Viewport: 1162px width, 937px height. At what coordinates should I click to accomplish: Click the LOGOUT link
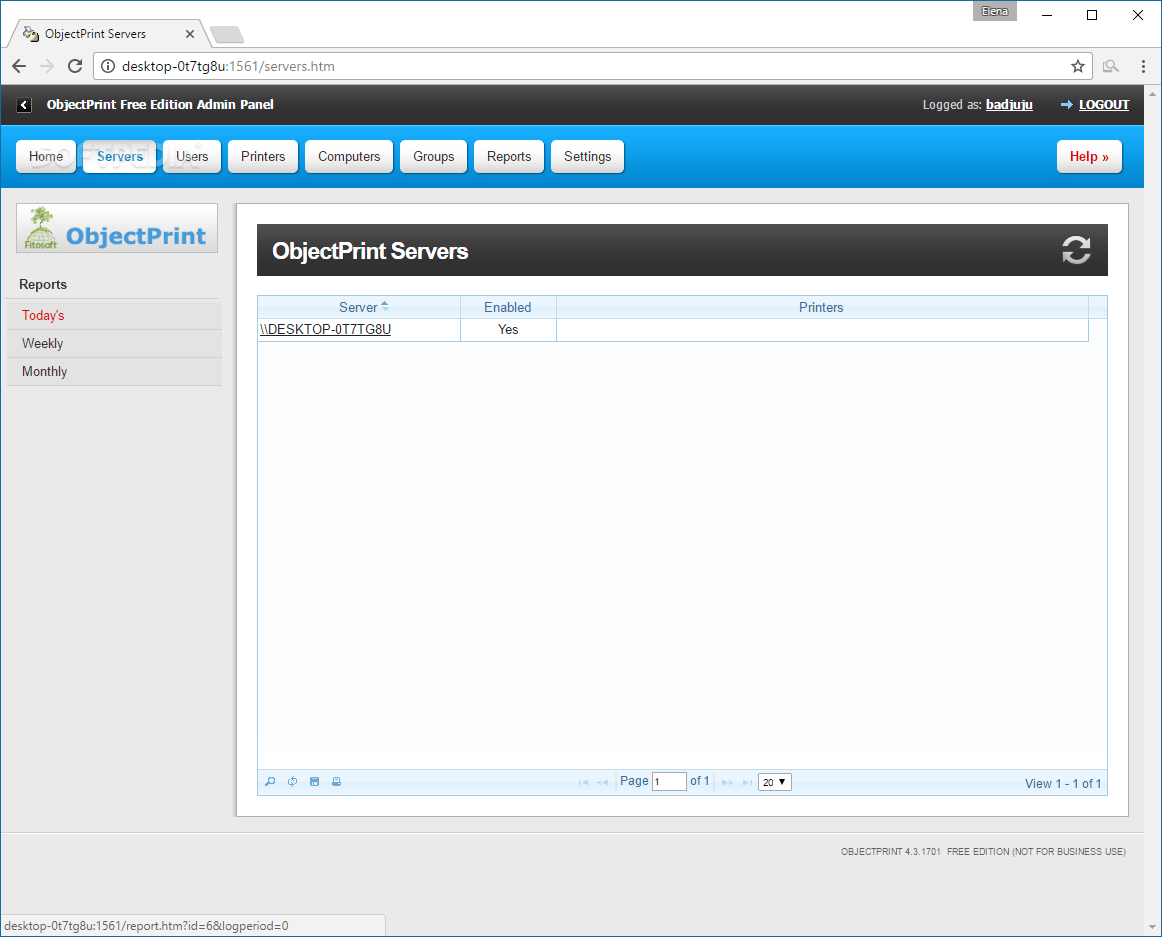click(1103, 105)
